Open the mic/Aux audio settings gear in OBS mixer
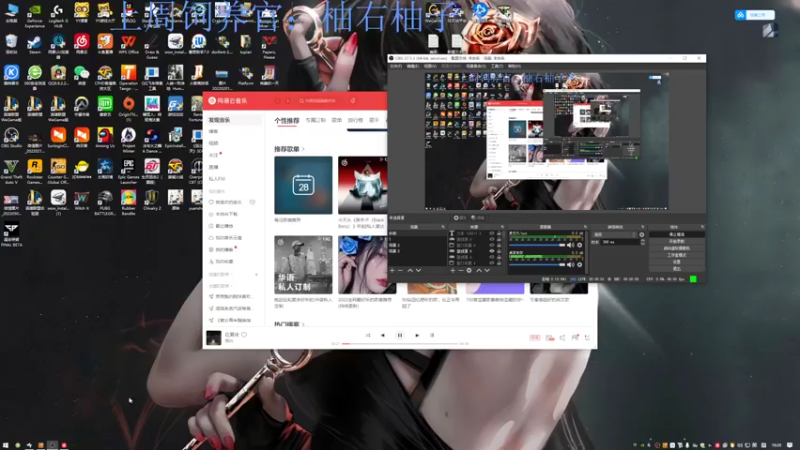 coord(580,245)
